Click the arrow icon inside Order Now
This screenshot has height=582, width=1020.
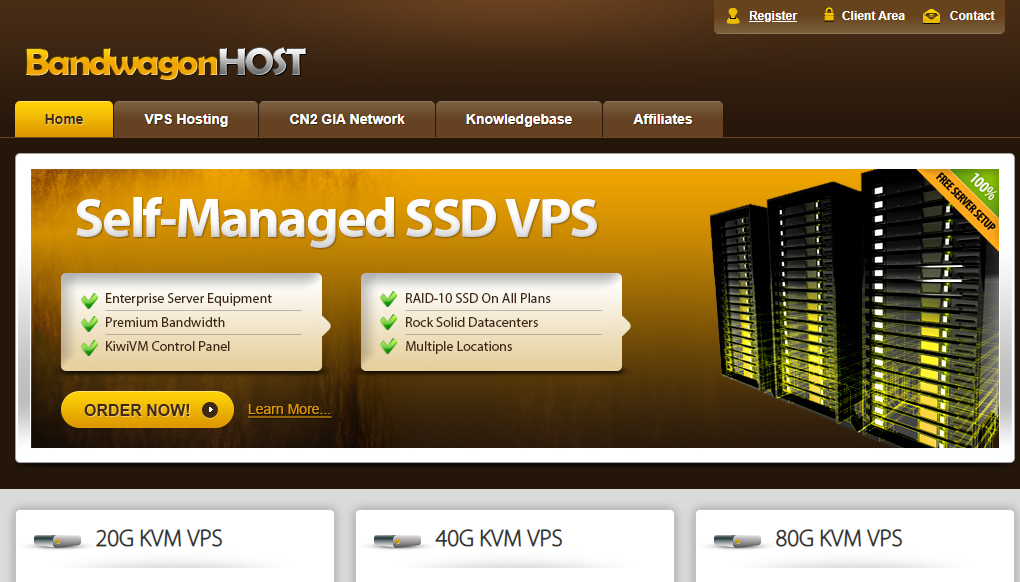[x=209, y=410]
